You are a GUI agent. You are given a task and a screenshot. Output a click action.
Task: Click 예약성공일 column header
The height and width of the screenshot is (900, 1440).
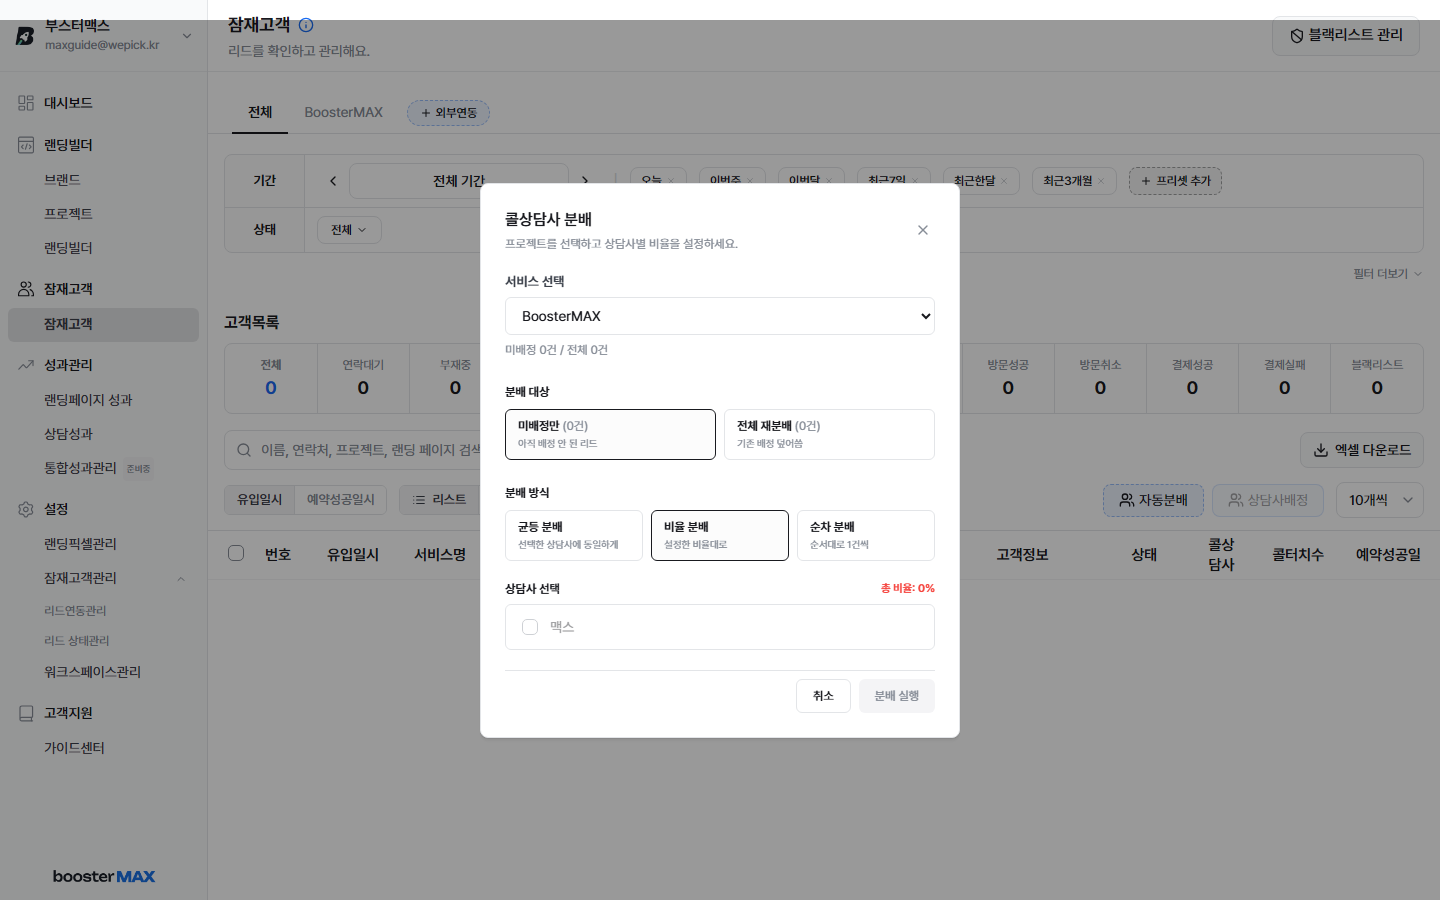1388,555
